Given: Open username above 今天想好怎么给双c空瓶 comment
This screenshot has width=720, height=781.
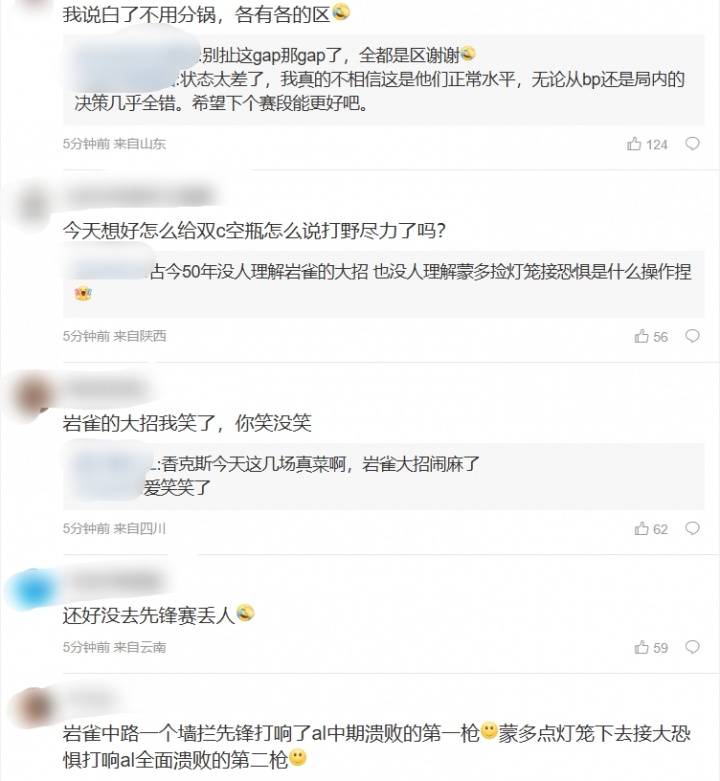Looking at the screenshot, I should tap(139, 197).
